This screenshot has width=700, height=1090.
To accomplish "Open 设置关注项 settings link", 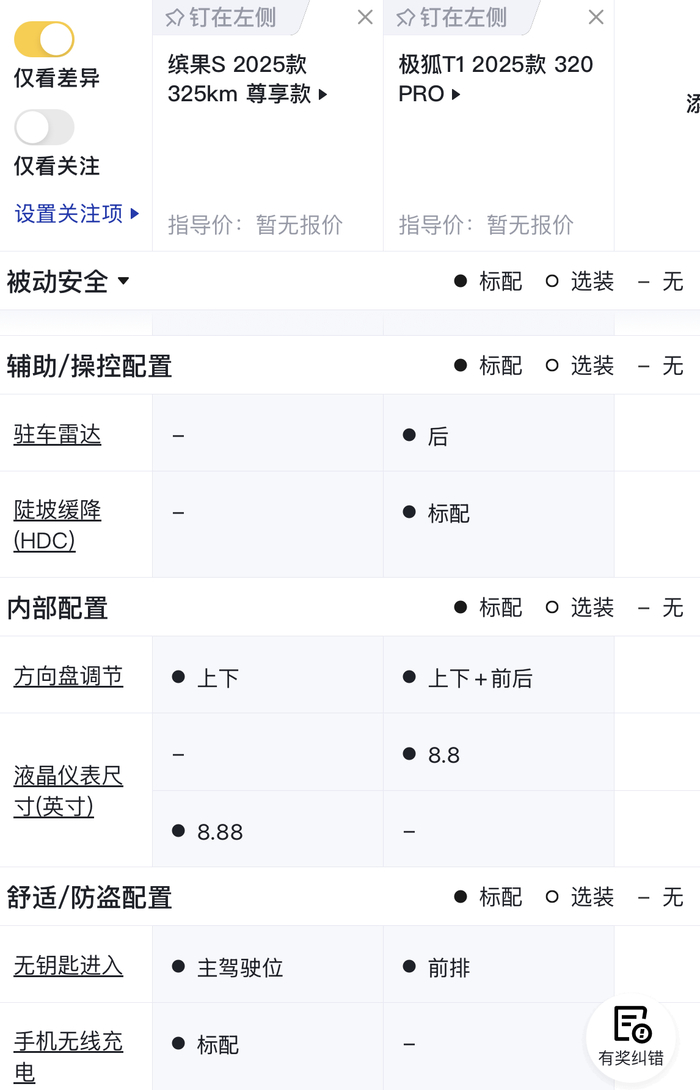I will coord(76,213).
